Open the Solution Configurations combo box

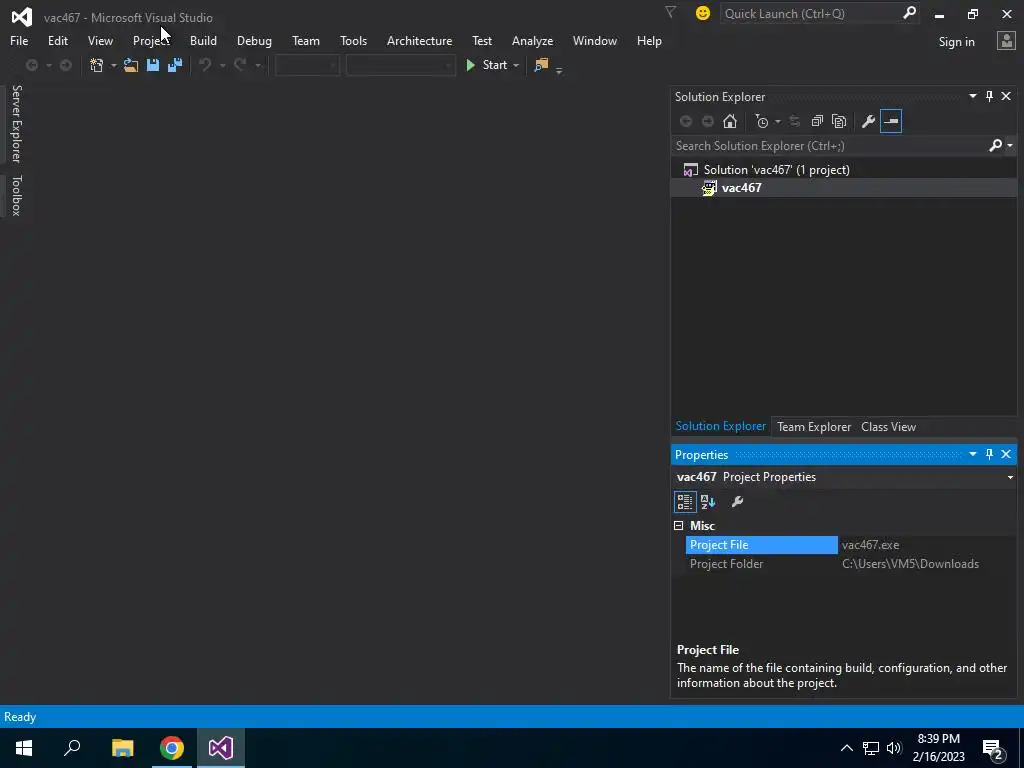coord(307,65)
